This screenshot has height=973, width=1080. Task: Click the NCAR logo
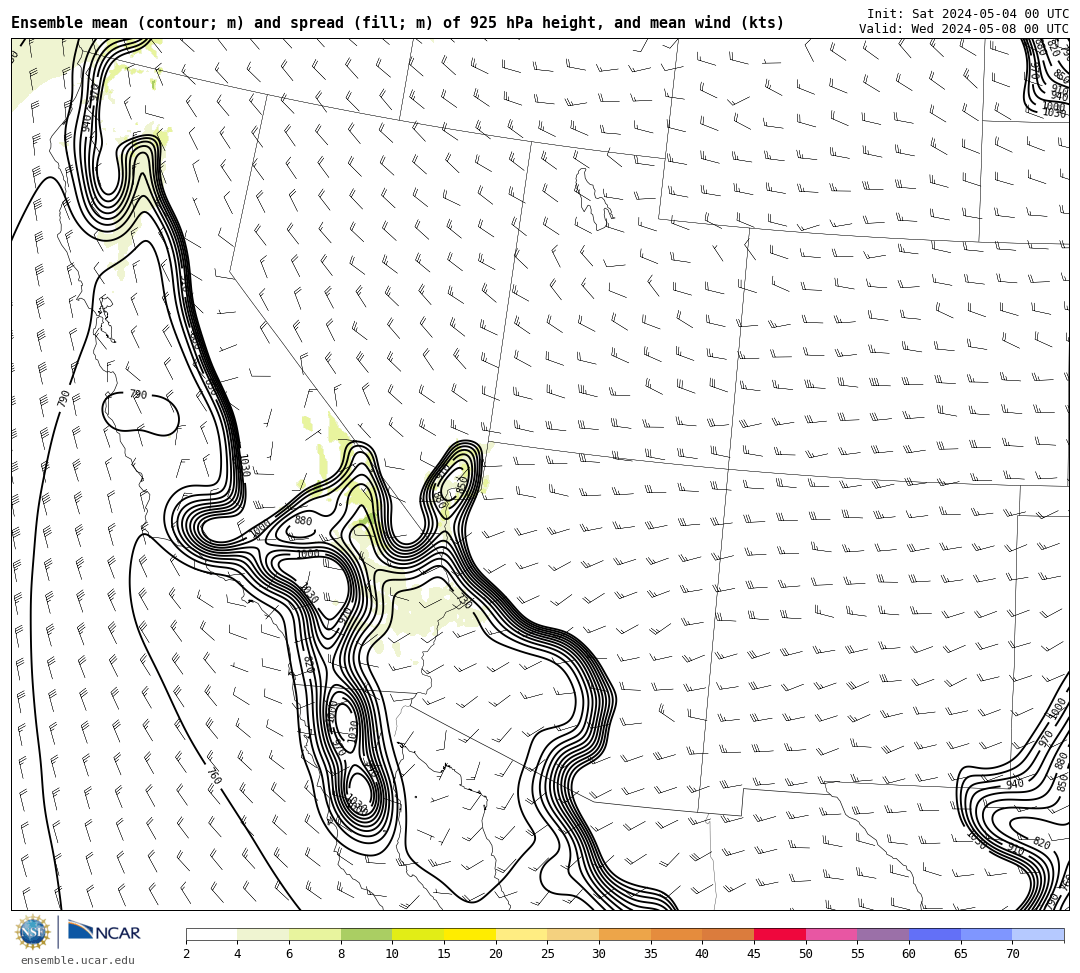(104, 932)
